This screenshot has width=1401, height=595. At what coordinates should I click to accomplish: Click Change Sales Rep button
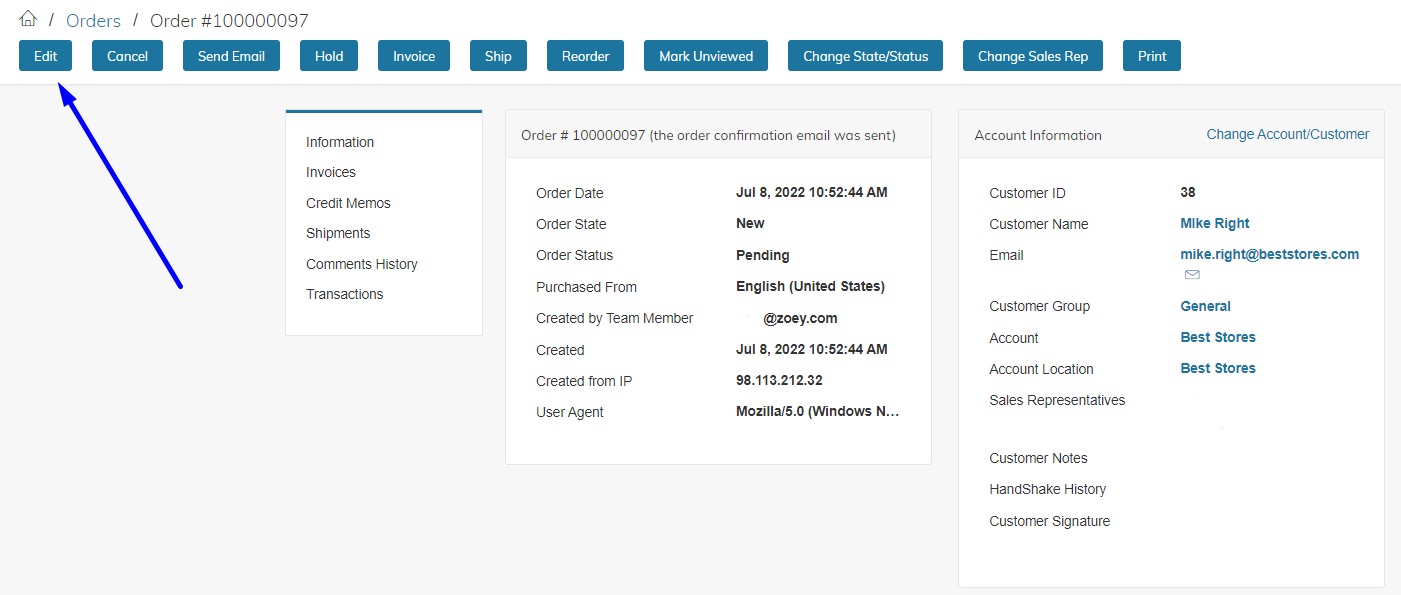tap(1033, 56)
